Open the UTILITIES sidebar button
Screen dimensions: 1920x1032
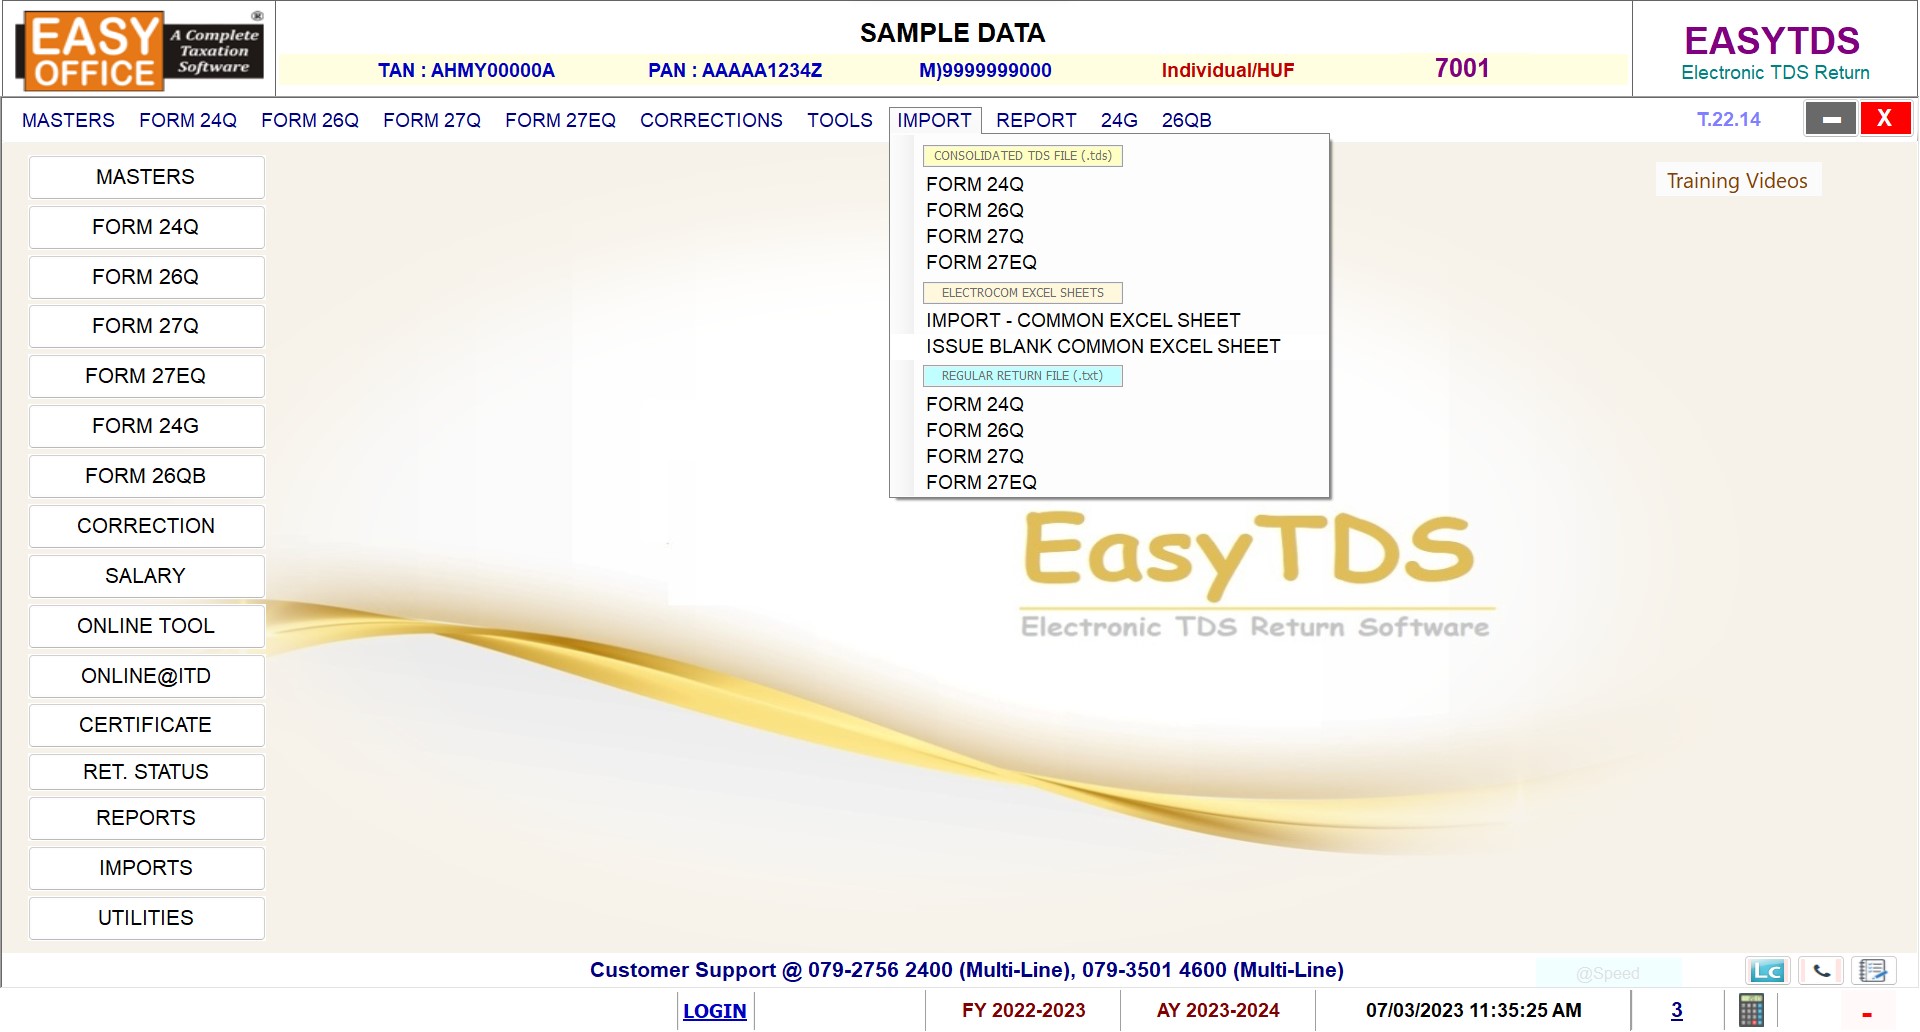coord(146,918)
